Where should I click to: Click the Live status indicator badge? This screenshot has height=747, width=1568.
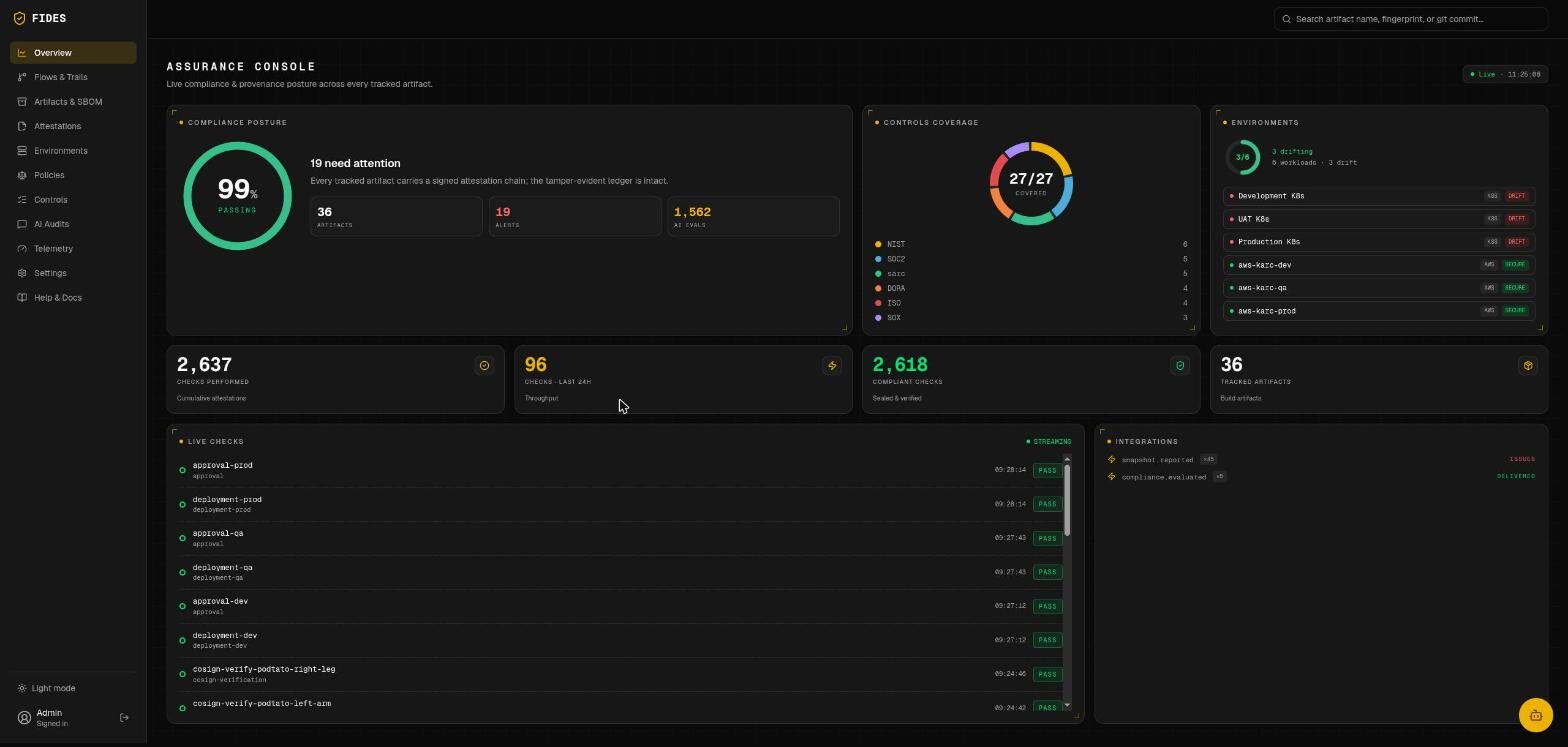(1505, 74)
